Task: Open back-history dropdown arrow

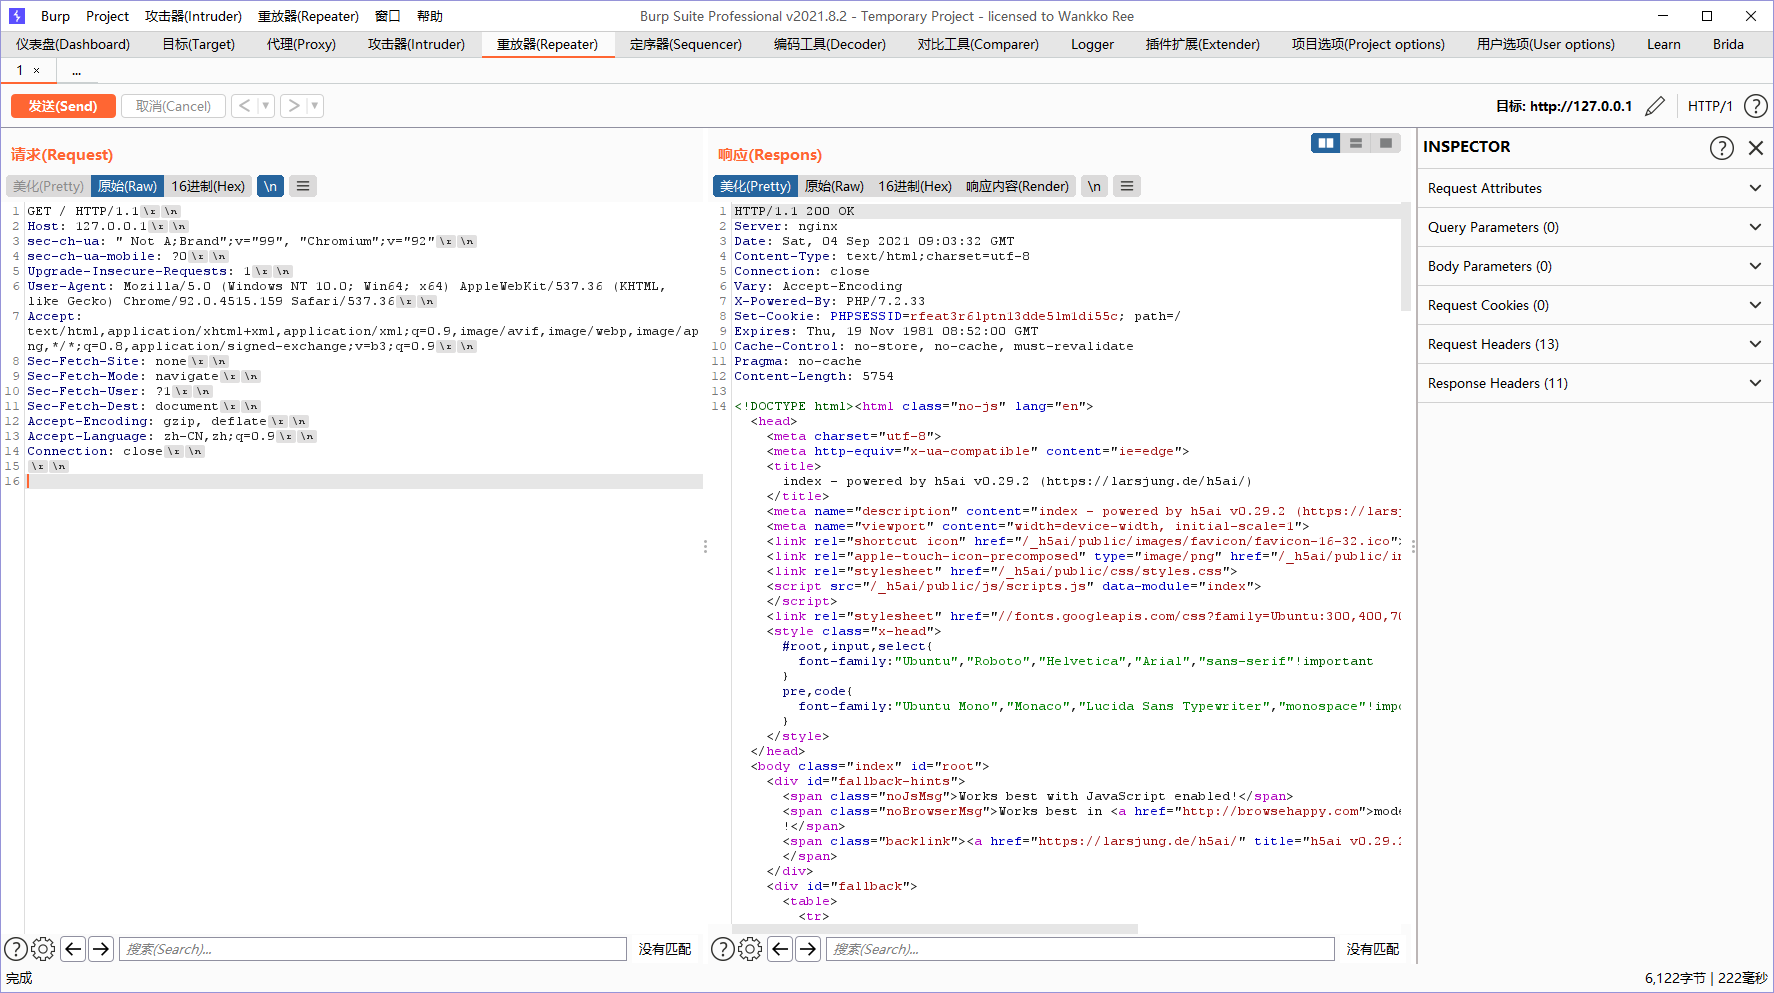Action: [266, 106]
